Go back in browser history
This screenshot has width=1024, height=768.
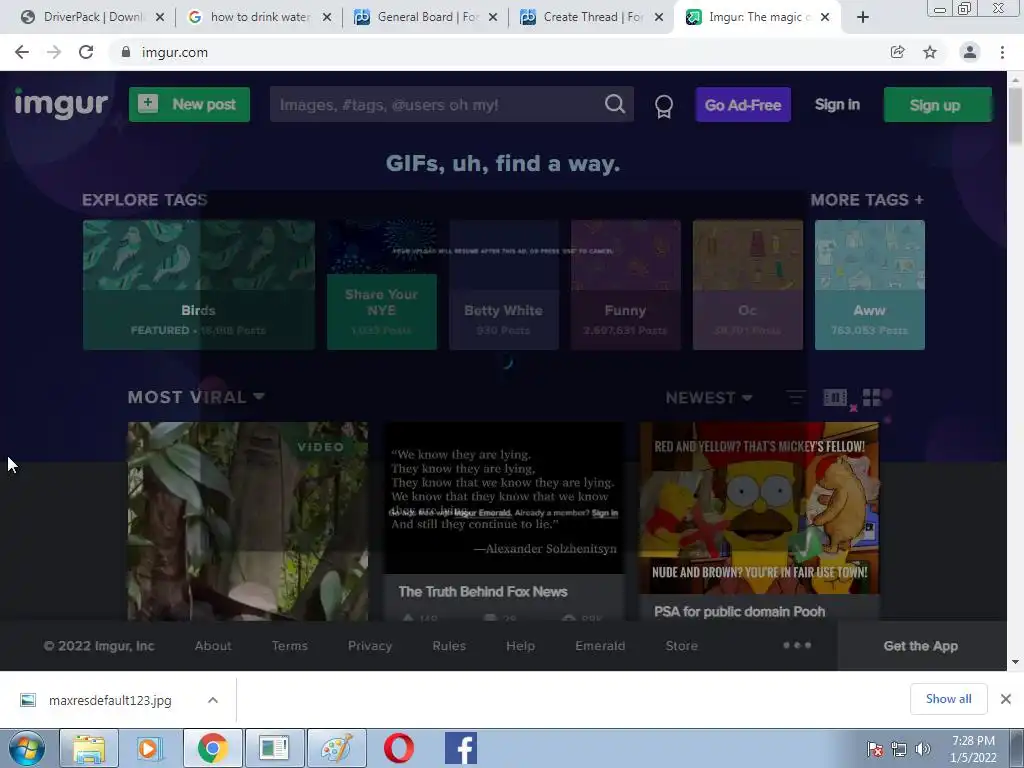[22, 52]
